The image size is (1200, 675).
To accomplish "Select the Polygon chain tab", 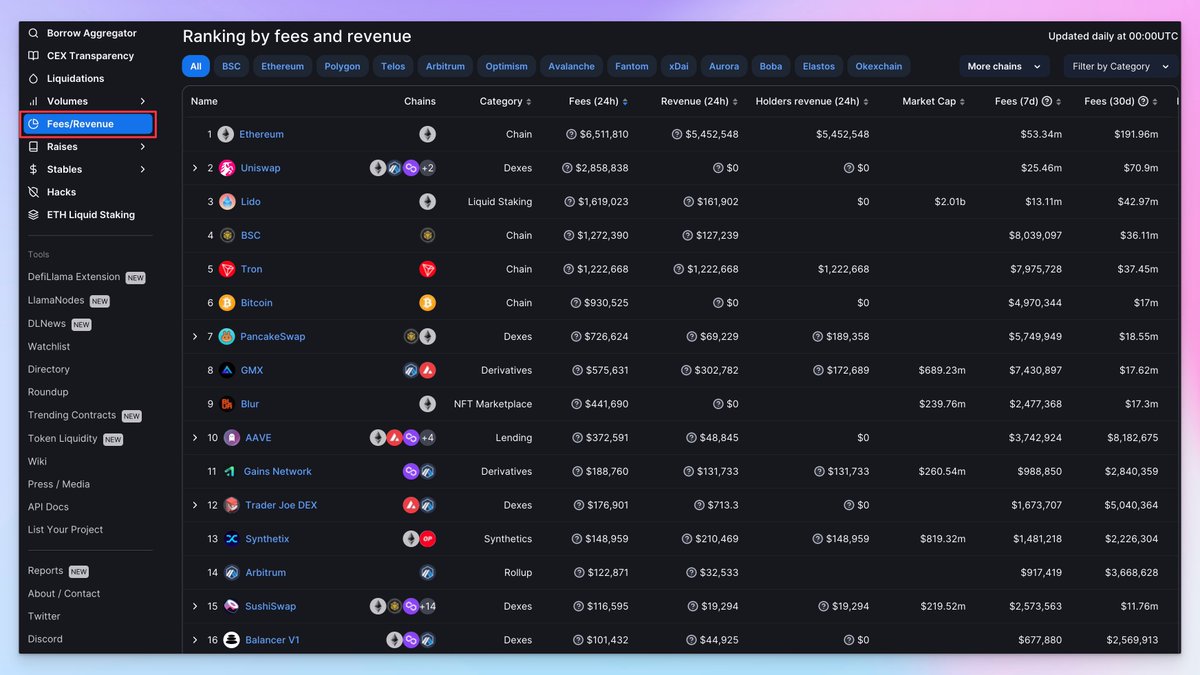I will (x=343, y=66).
